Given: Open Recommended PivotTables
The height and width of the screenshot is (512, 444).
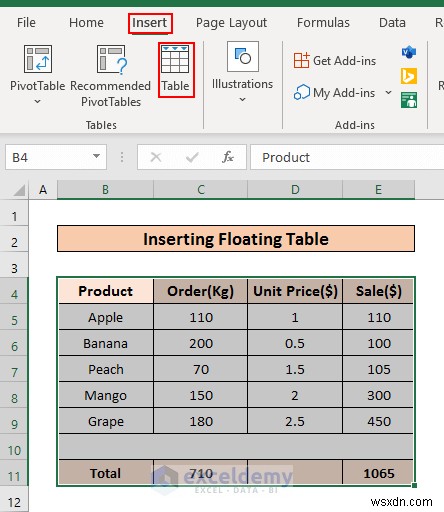Looking at the screenshot, I should [111, 76].
